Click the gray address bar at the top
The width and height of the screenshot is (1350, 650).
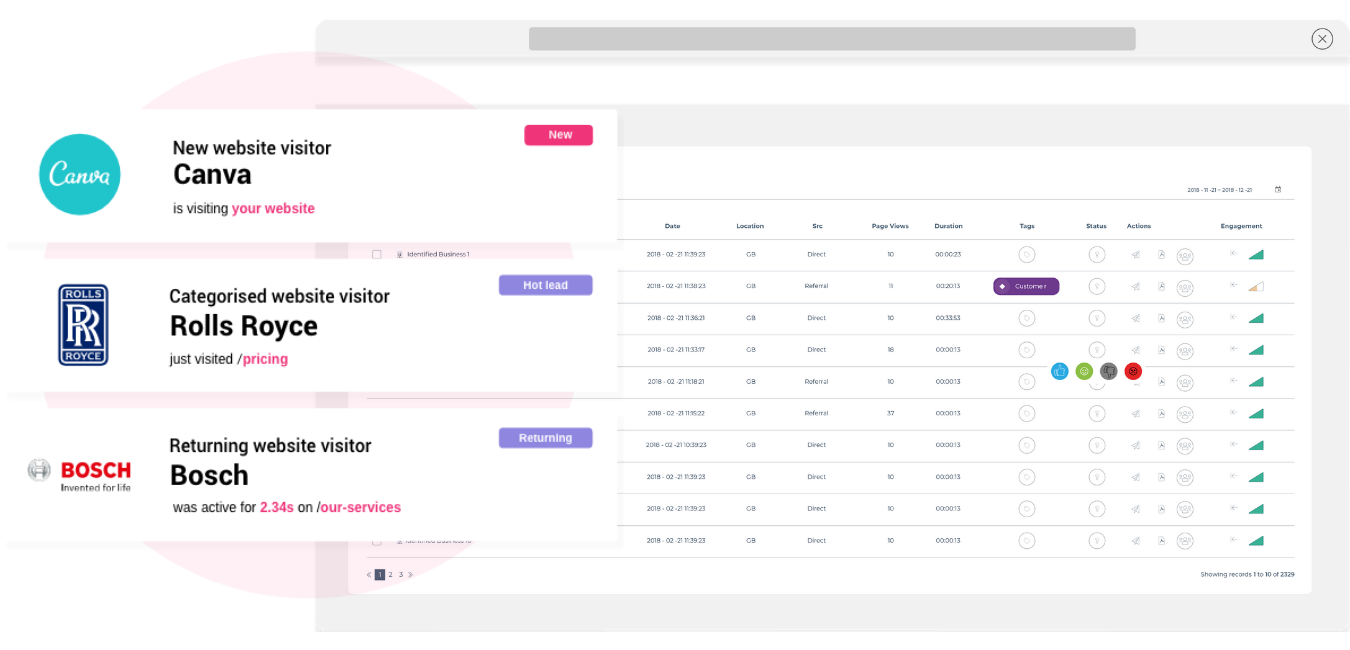pos(832,39)
